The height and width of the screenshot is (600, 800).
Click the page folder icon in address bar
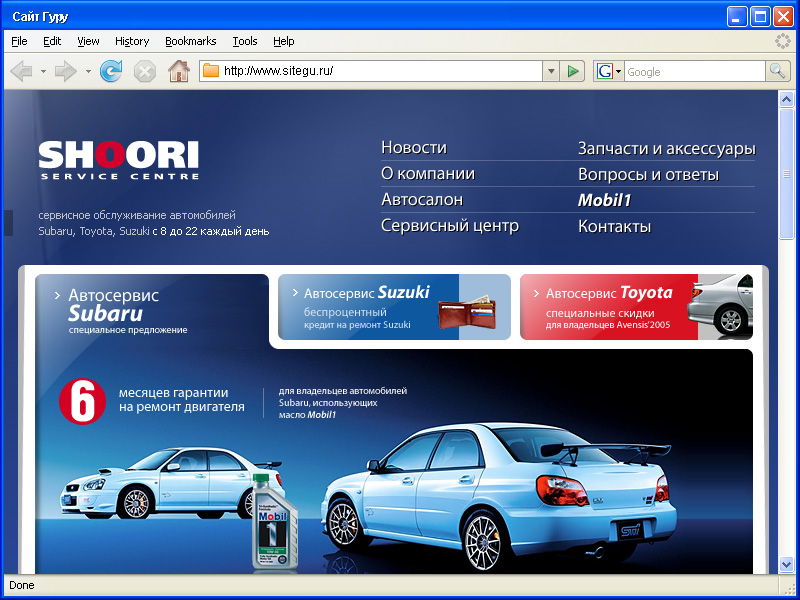(x=211, y=71)
